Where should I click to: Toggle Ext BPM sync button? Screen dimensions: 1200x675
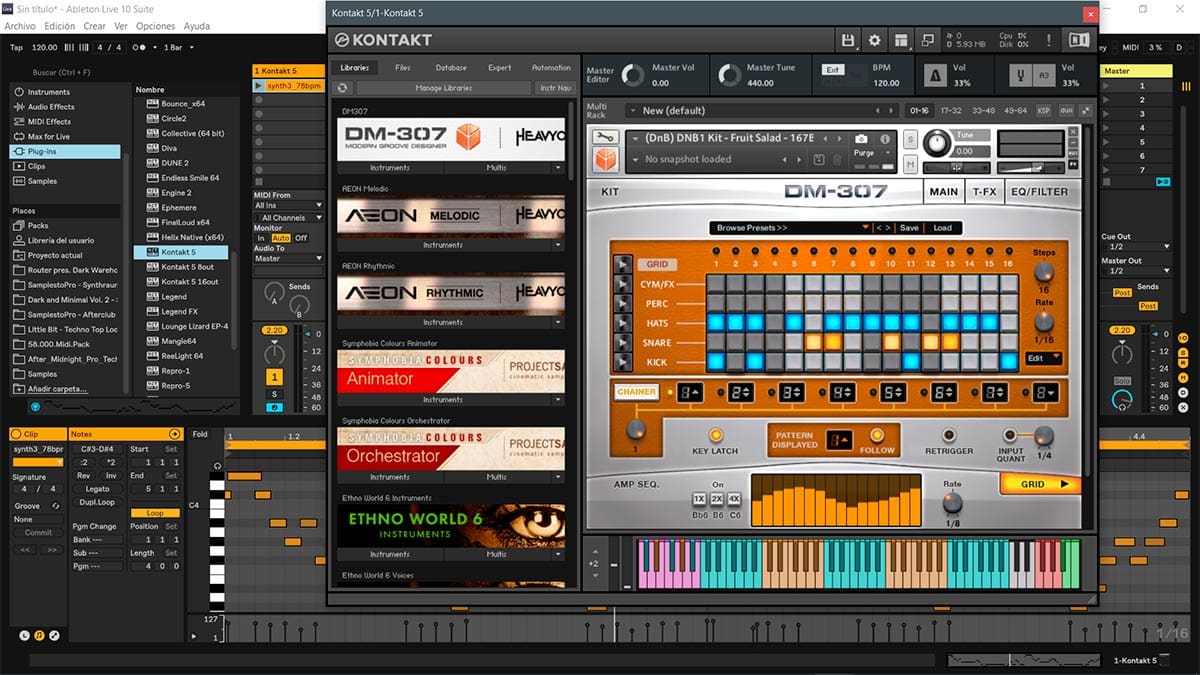tap(832, 70)
